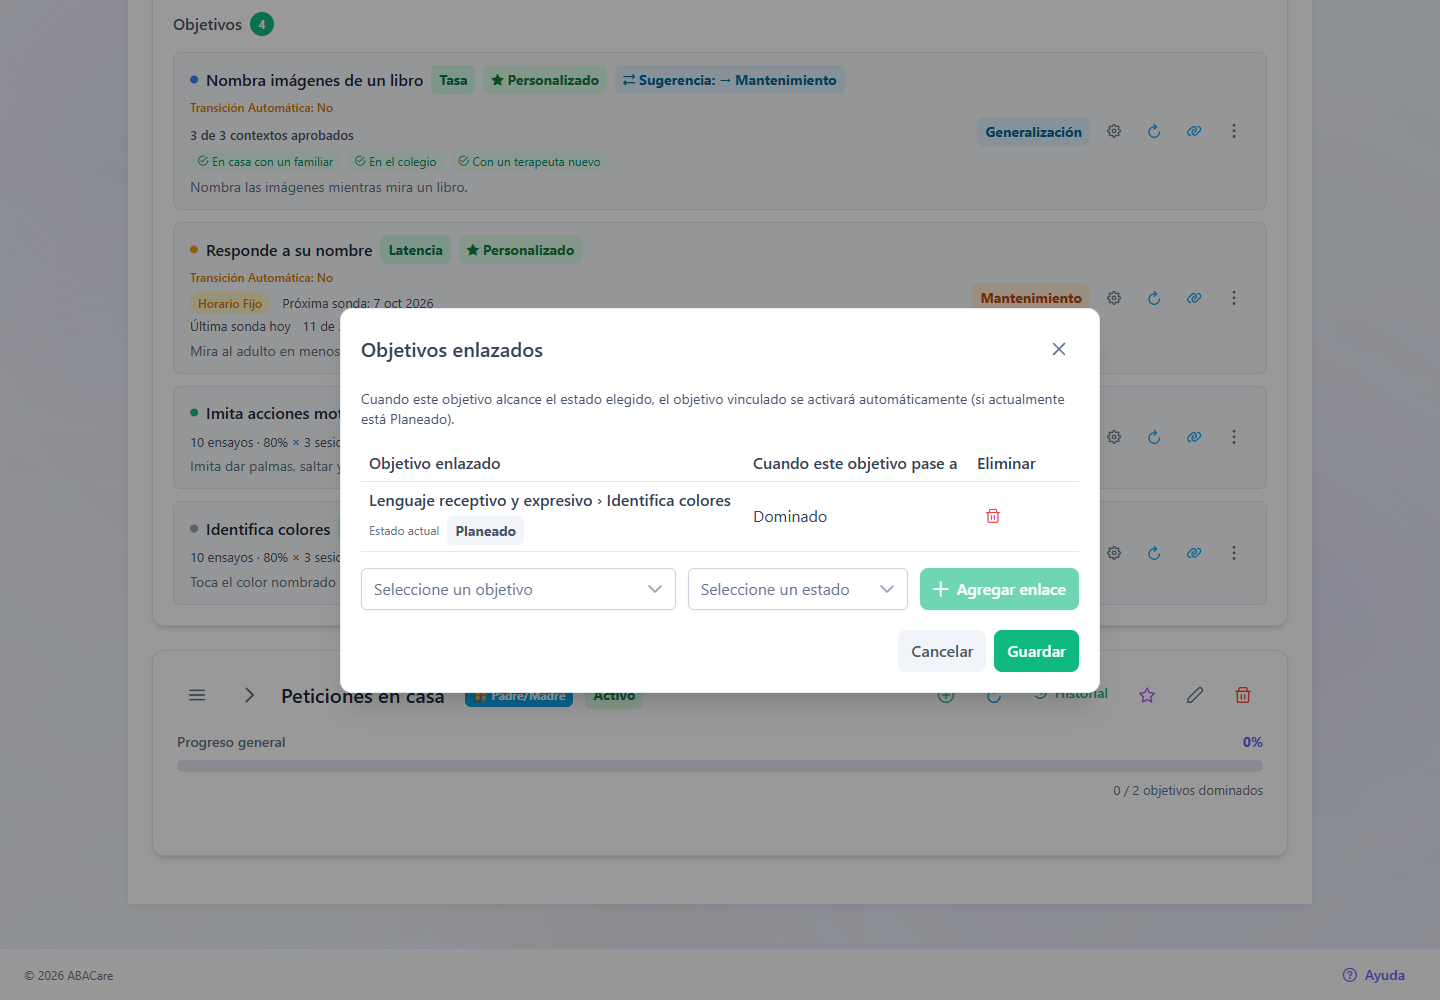
Task: Click the reset arrow for Nombra imágenes de un libro
Action: pyautogui.click(x=1154, y=131)
